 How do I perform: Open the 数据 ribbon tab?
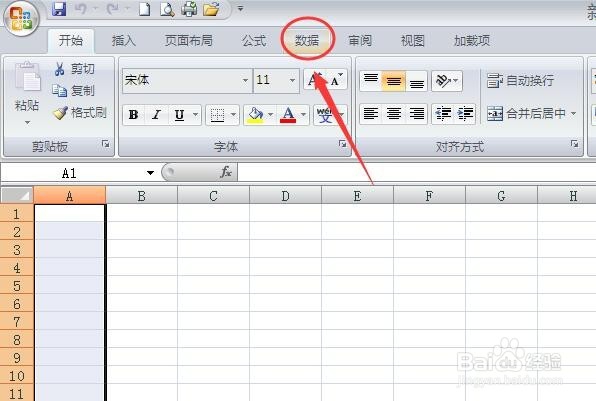click(x=307, y=40)
